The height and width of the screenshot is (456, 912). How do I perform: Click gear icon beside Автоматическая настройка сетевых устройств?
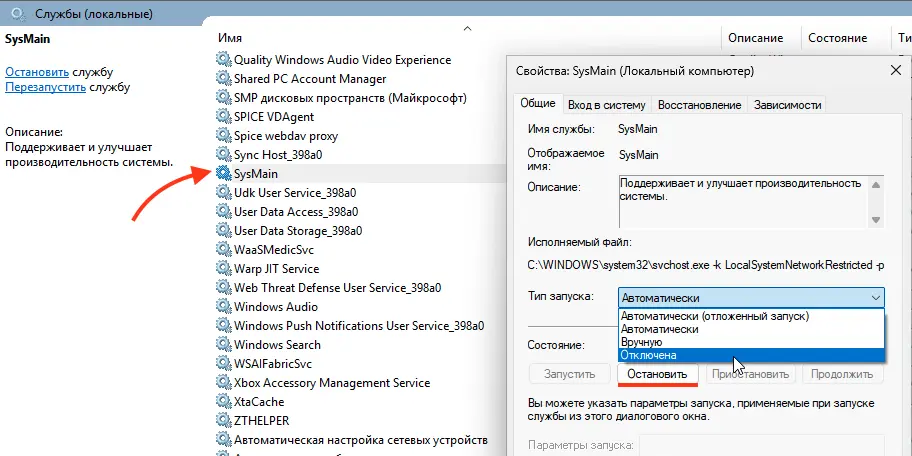[x=223, y=439]
